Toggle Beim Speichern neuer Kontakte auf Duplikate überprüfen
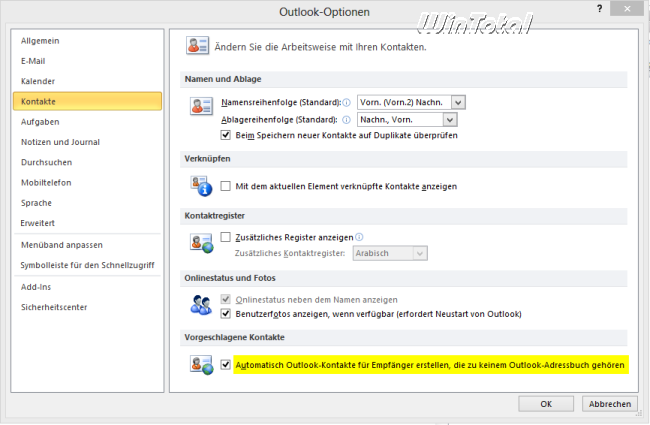The image size is (650, 425). [x=226, y=135]
